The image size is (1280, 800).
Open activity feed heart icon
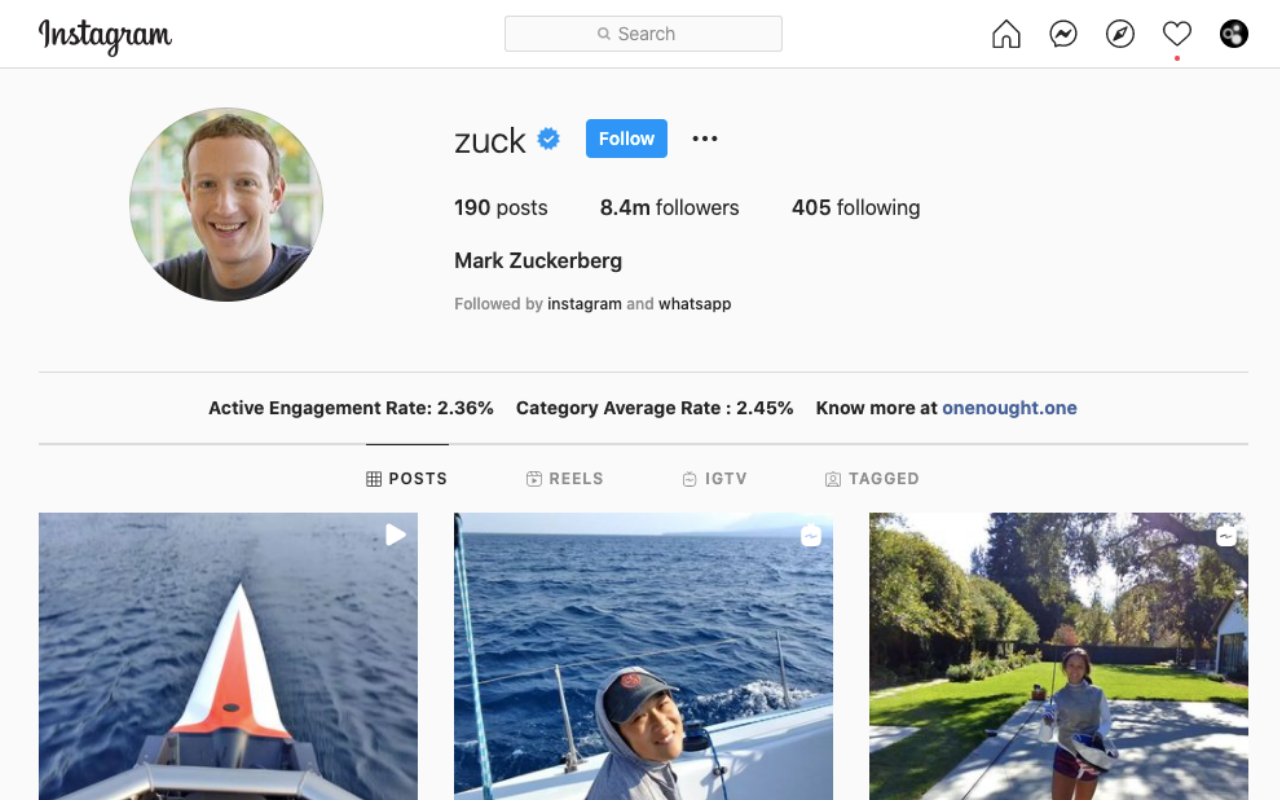tap(1177, 34)
